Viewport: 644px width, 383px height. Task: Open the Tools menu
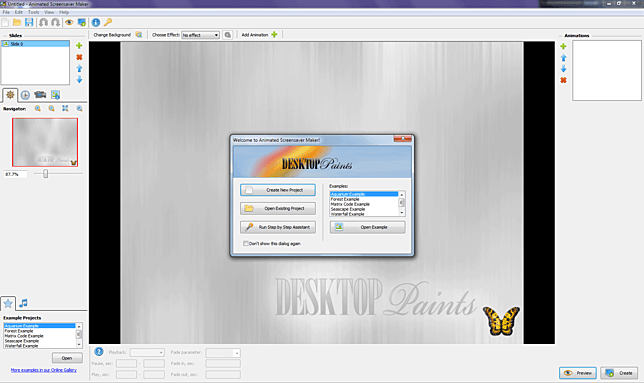(x=34, y=12)
